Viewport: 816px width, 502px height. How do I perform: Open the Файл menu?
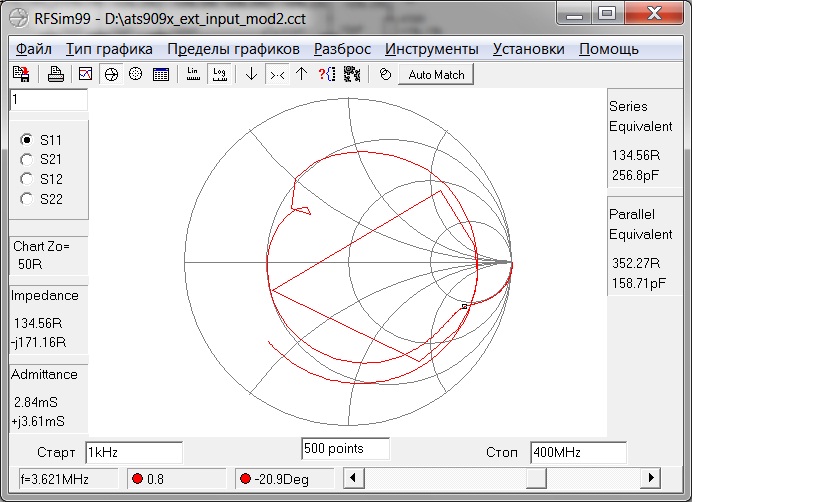[x=33, y=49]
